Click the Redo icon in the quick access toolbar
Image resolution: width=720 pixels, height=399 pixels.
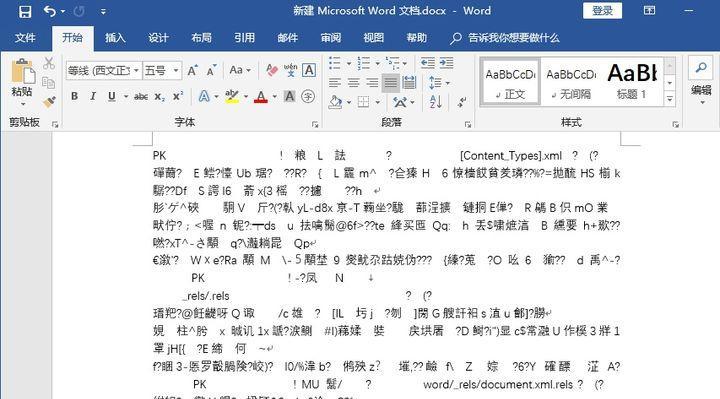click(x=79, y=11)
